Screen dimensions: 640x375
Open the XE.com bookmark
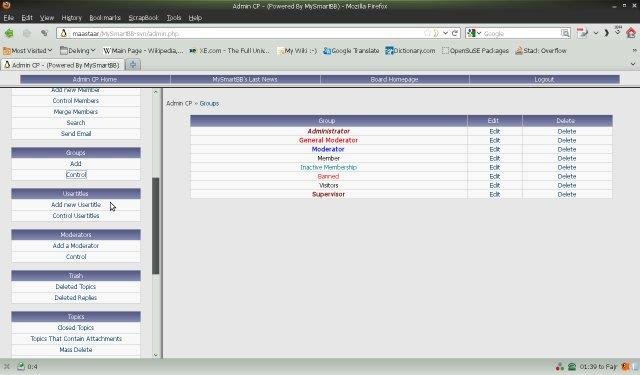229,51
